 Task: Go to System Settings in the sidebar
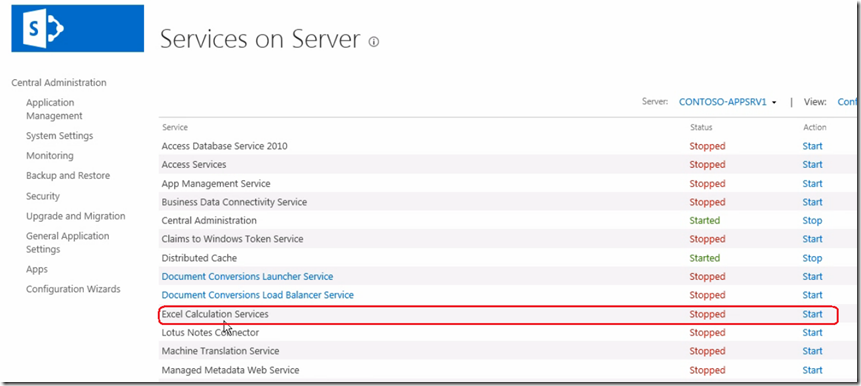tap(60, 136)
